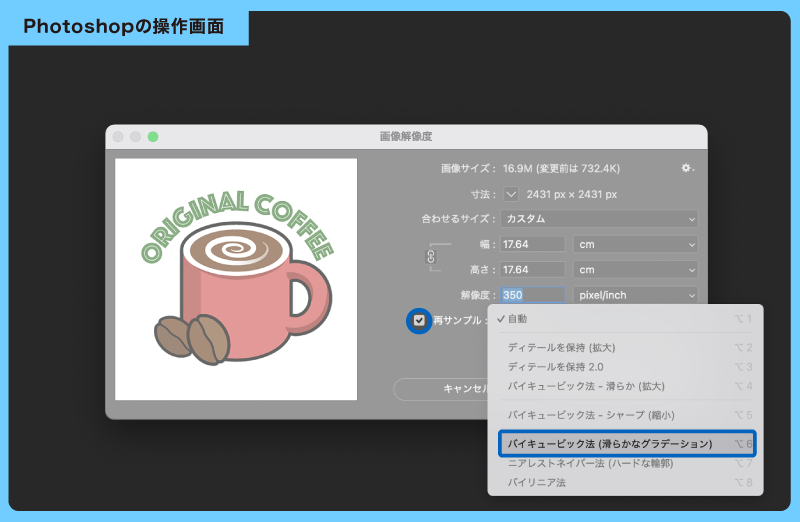Screen dimensions: 800x522
Task: Click the 幅 input field 17.64
Action: click(533, 244)
